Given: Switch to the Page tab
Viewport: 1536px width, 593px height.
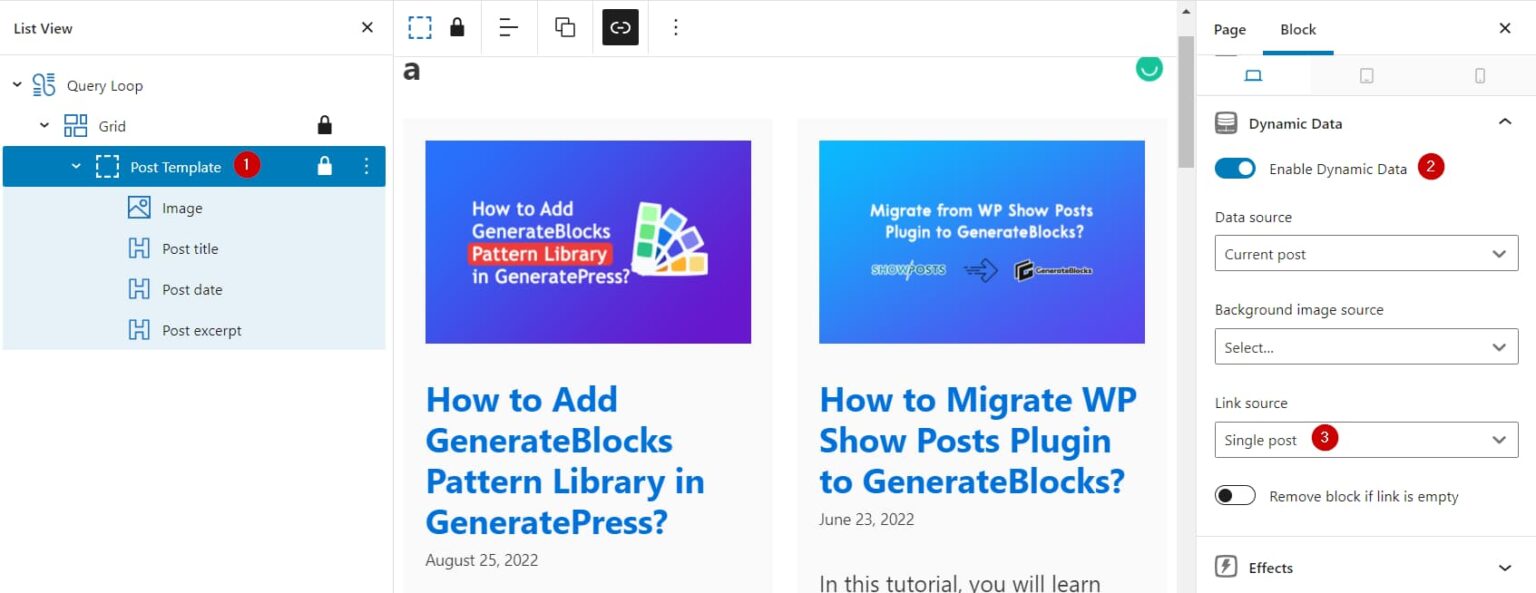Looking at the screenshot, I should pos(1229,29).
